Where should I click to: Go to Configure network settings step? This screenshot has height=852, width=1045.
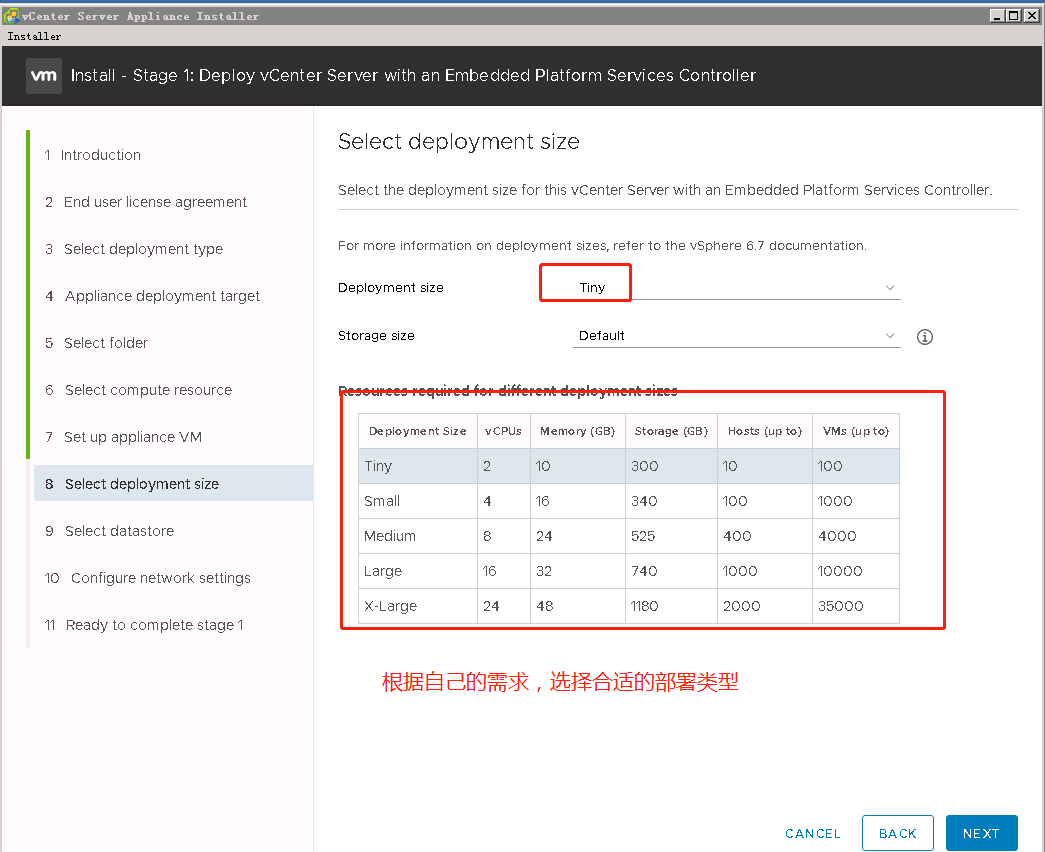tap(148, 578)
